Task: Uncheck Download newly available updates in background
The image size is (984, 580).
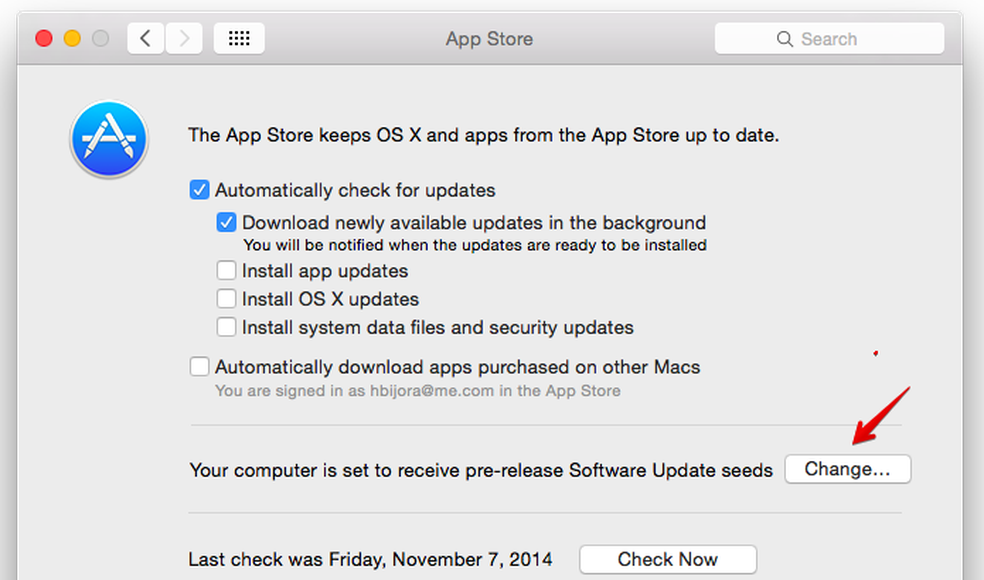Action: 227,223
